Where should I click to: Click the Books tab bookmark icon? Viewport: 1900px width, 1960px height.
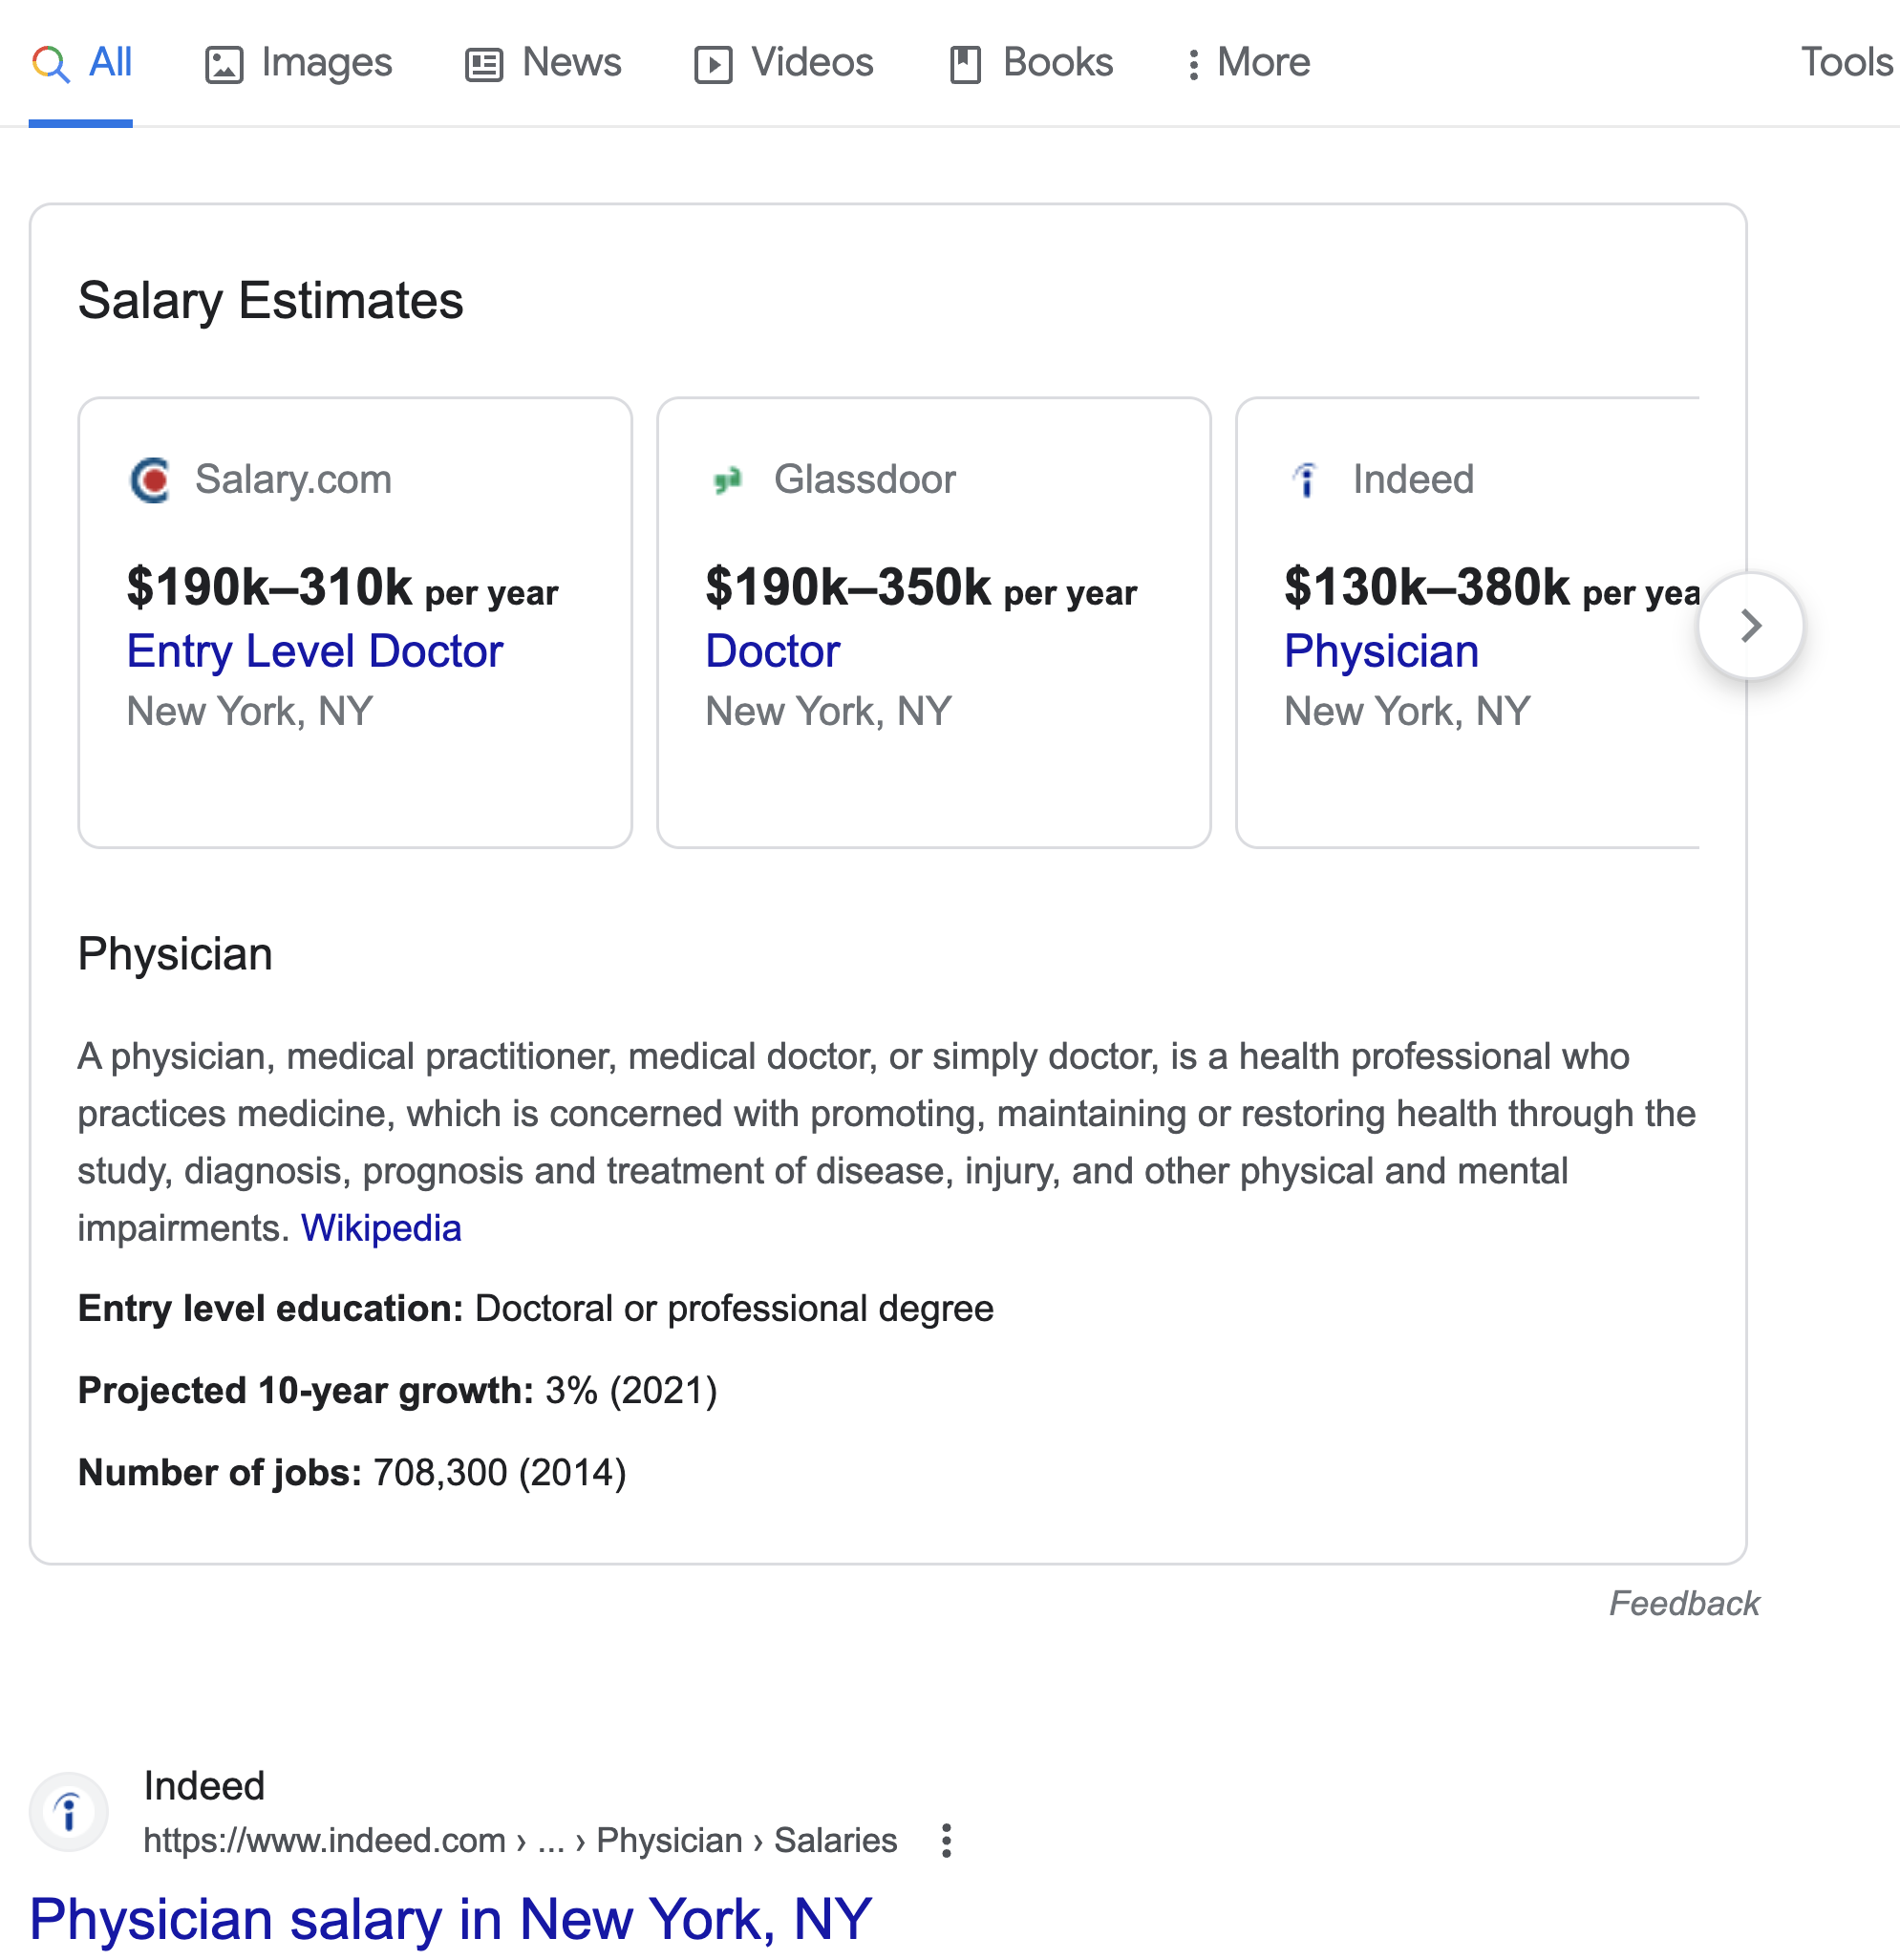pyautogui.click(x=965, y=65)
